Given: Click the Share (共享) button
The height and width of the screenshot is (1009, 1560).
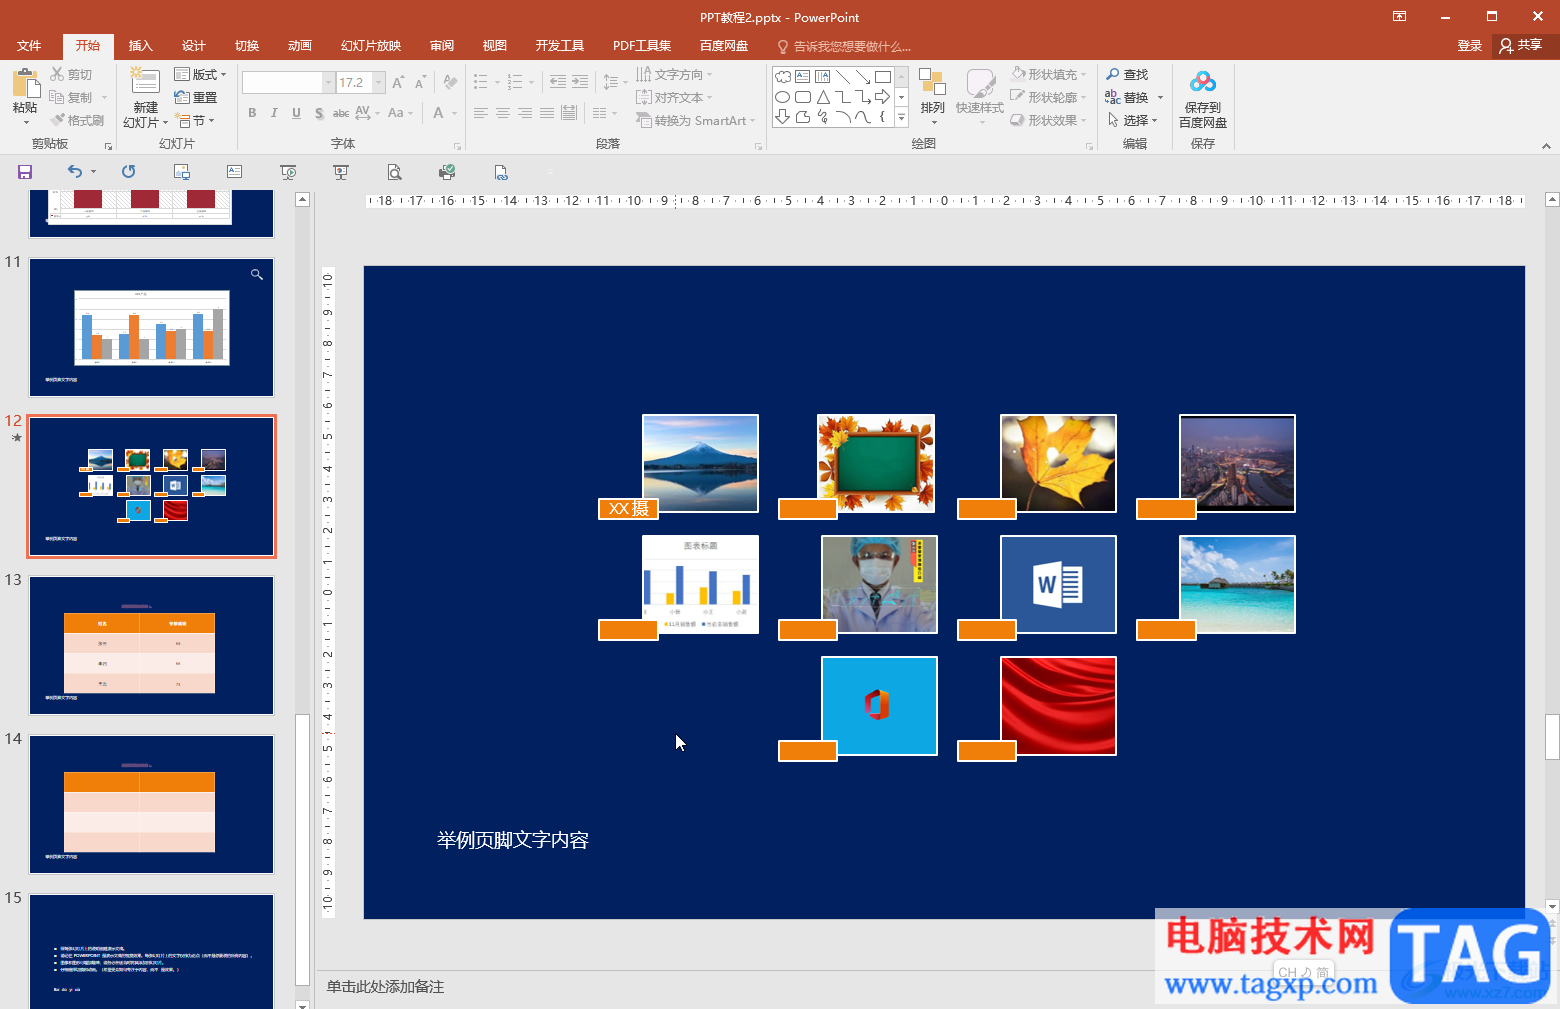Looking at the screenshot, I should tap(1521, 45).
